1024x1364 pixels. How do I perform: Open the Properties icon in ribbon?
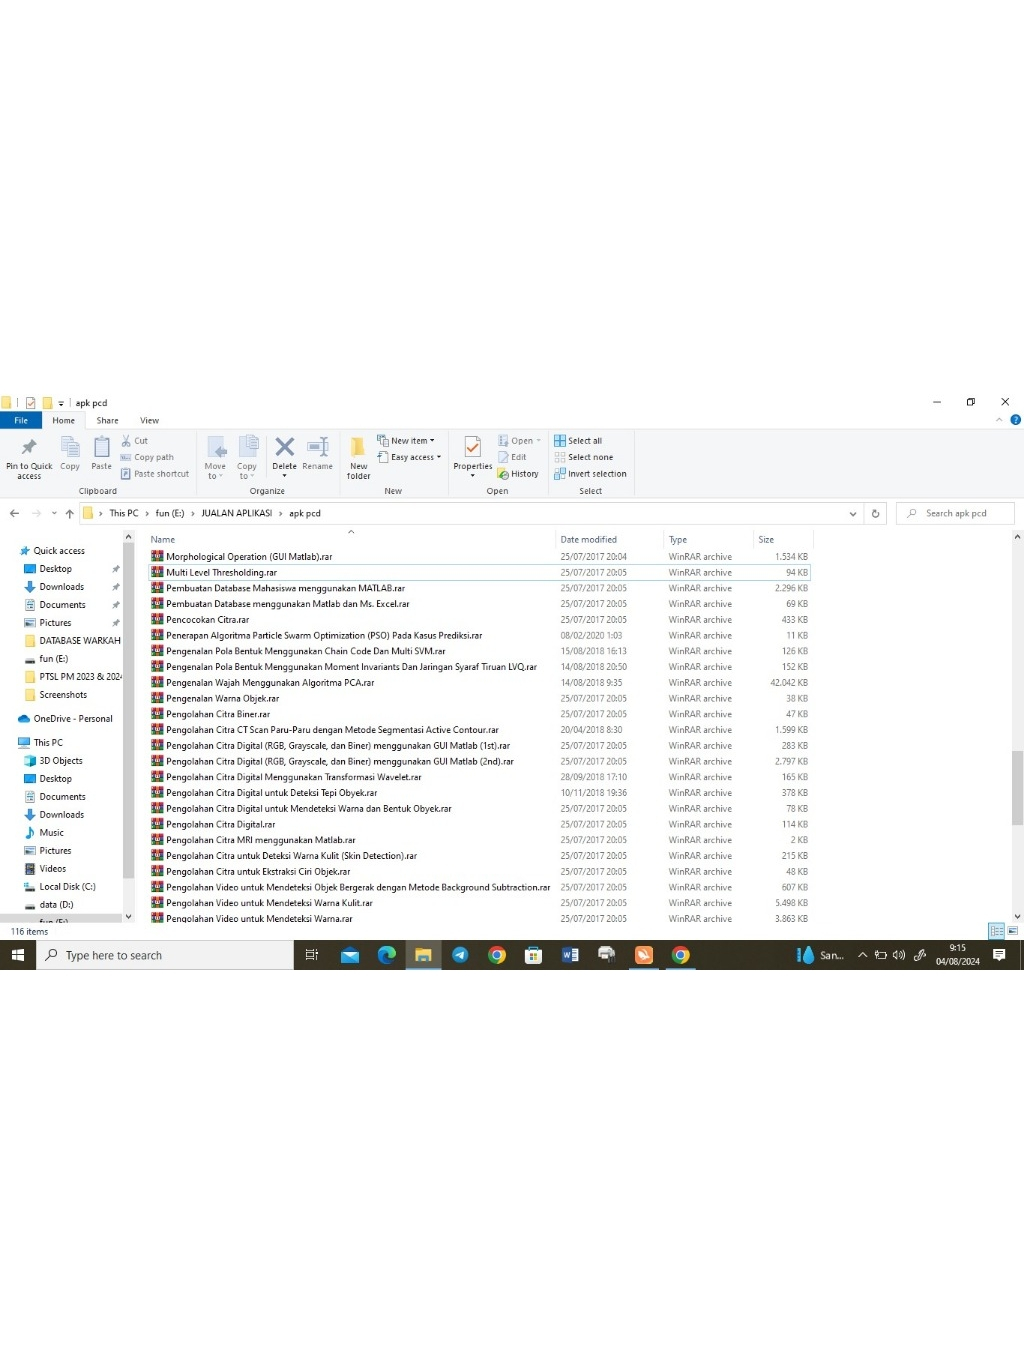[x=473, y=456]
